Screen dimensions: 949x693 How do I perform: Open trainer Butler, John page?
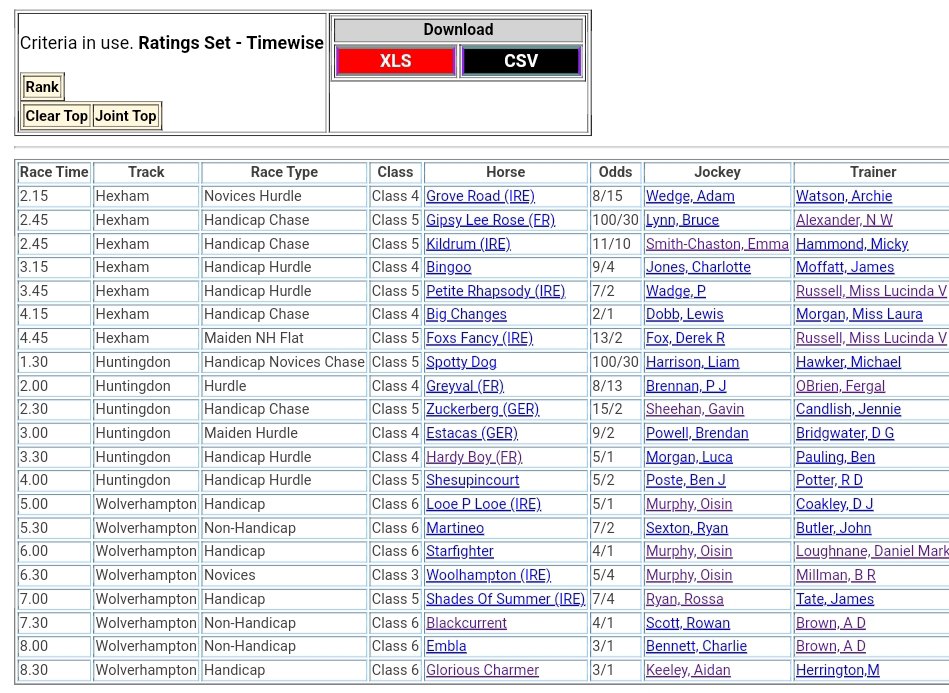pyautogui.click(x=833, y=528)
